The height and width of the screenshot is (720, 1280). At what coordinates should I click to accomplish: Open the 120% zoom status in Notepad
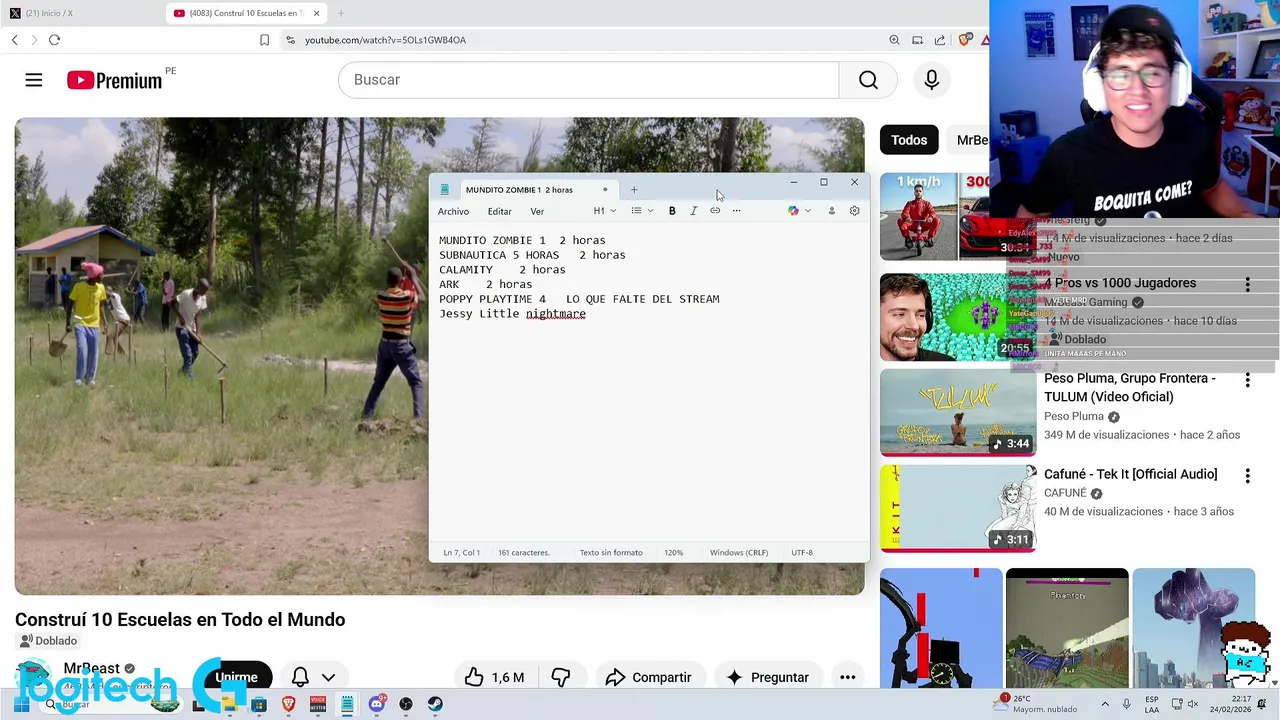[x=674, y=553]
